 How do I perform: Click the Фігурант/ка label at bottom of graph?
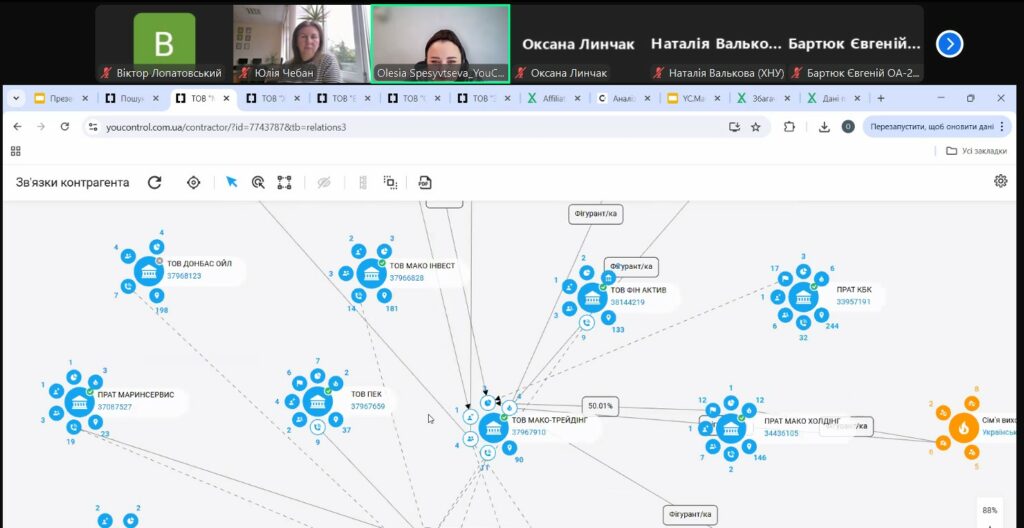tap(690, 513)
